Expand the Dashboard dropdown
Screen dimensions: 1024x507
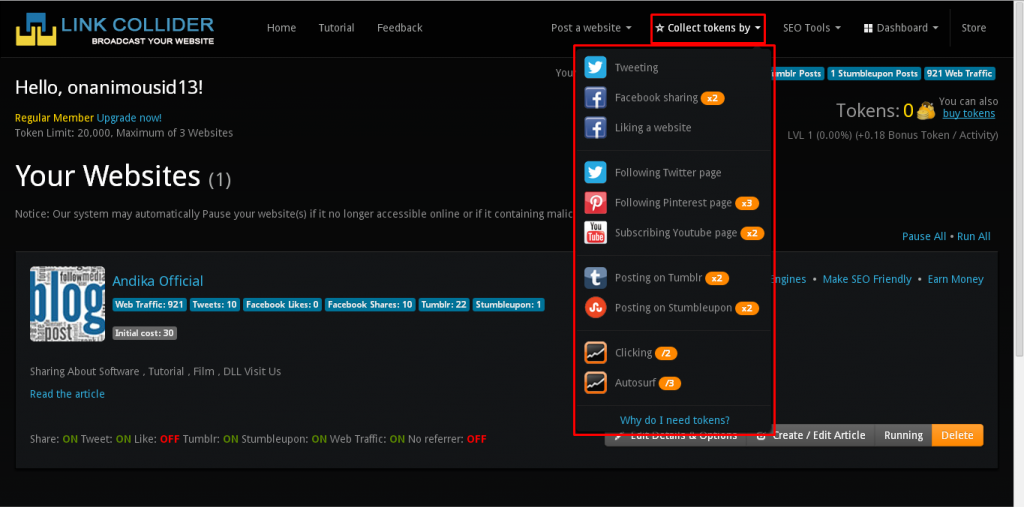(x=901, y=28)
